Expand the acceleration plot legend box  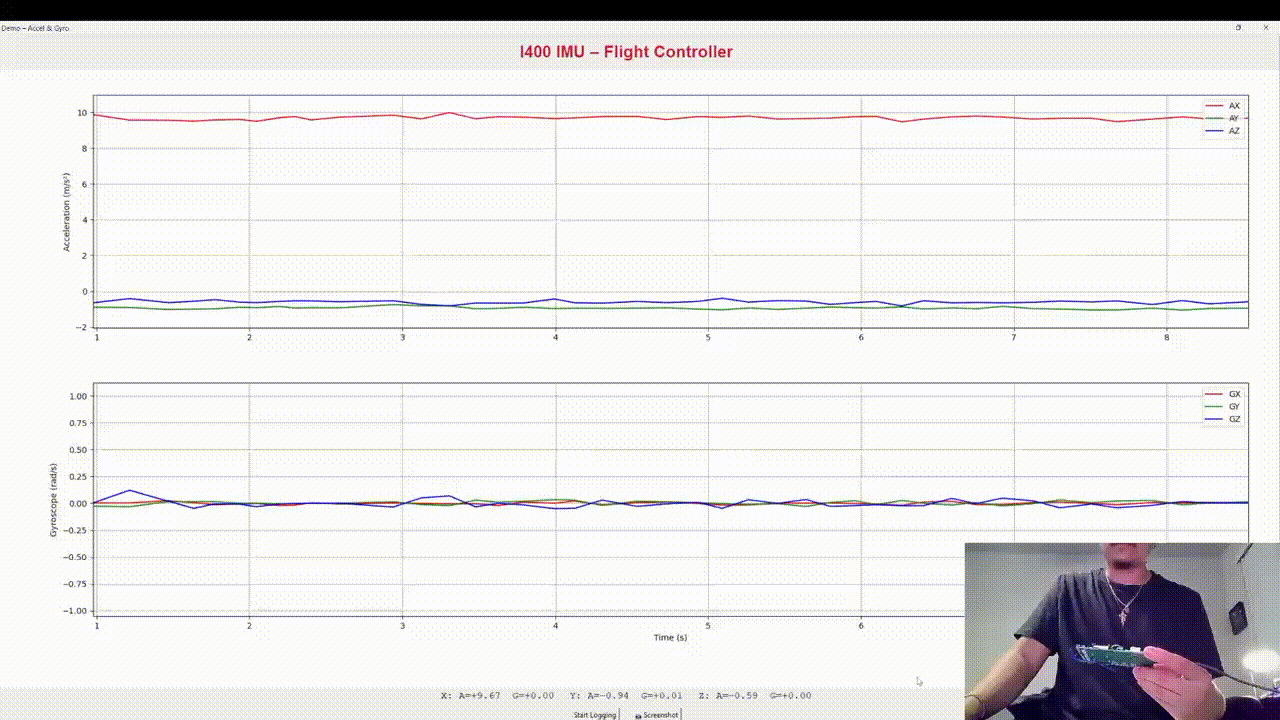(1222, 118)
